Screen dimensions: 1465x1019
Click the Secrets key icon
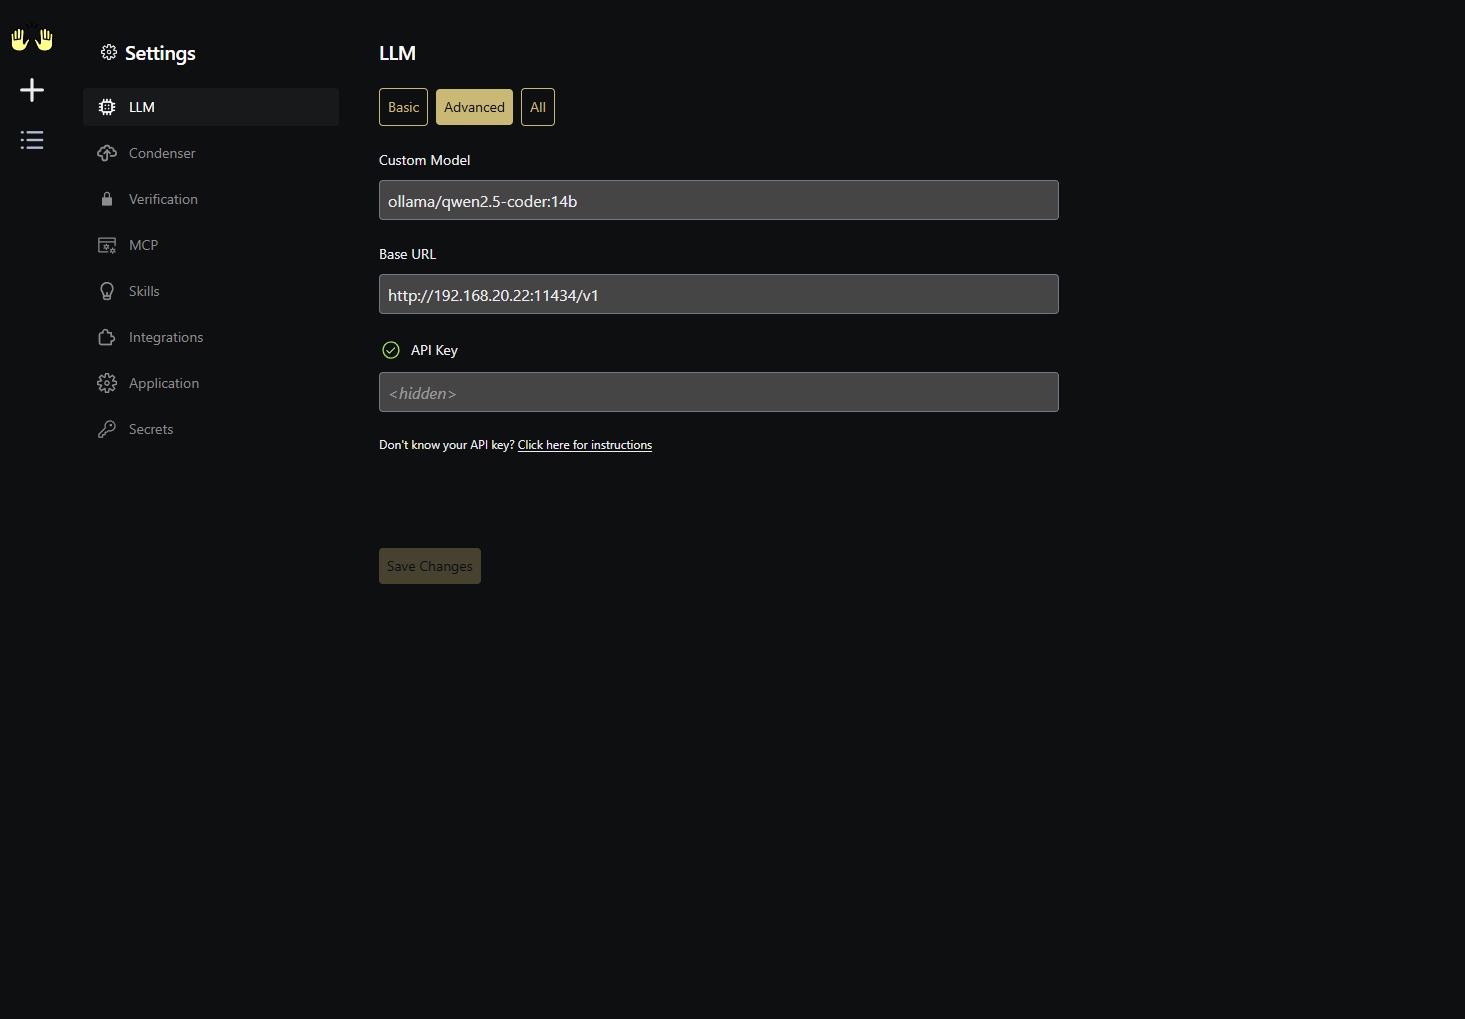[107, 429]
